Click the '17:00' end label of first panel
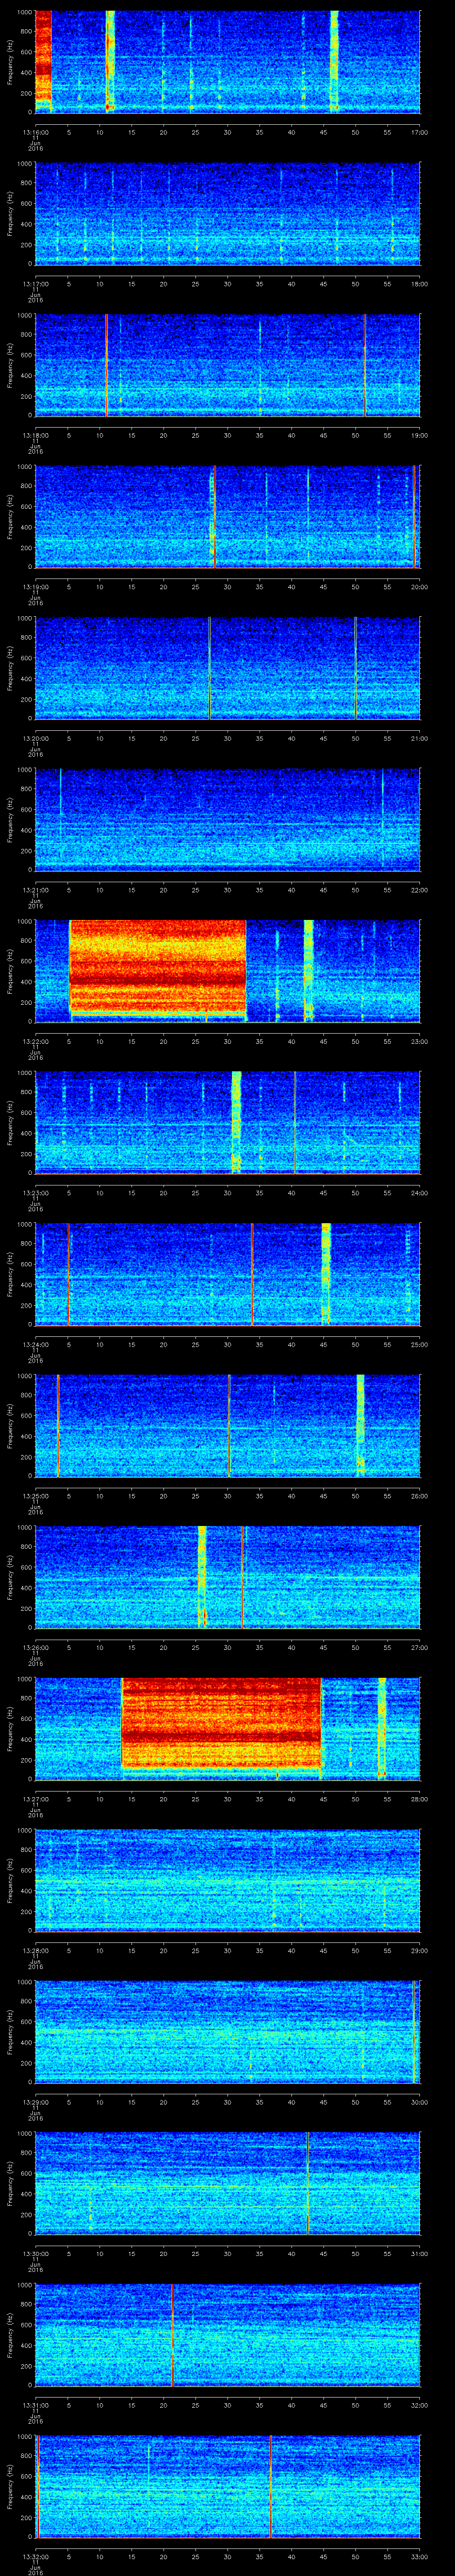 (420, 132)
